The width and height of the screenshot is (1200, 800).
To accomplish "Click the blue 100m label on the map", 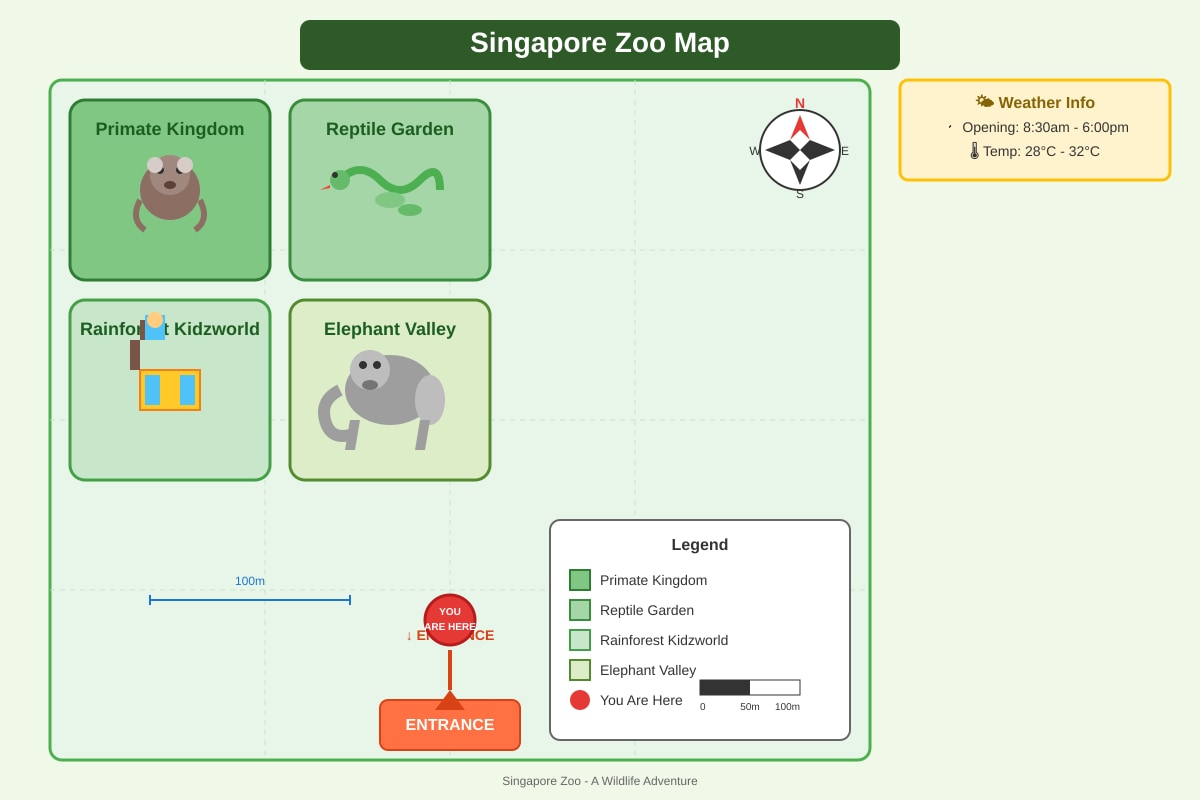I will click(250, 581).
